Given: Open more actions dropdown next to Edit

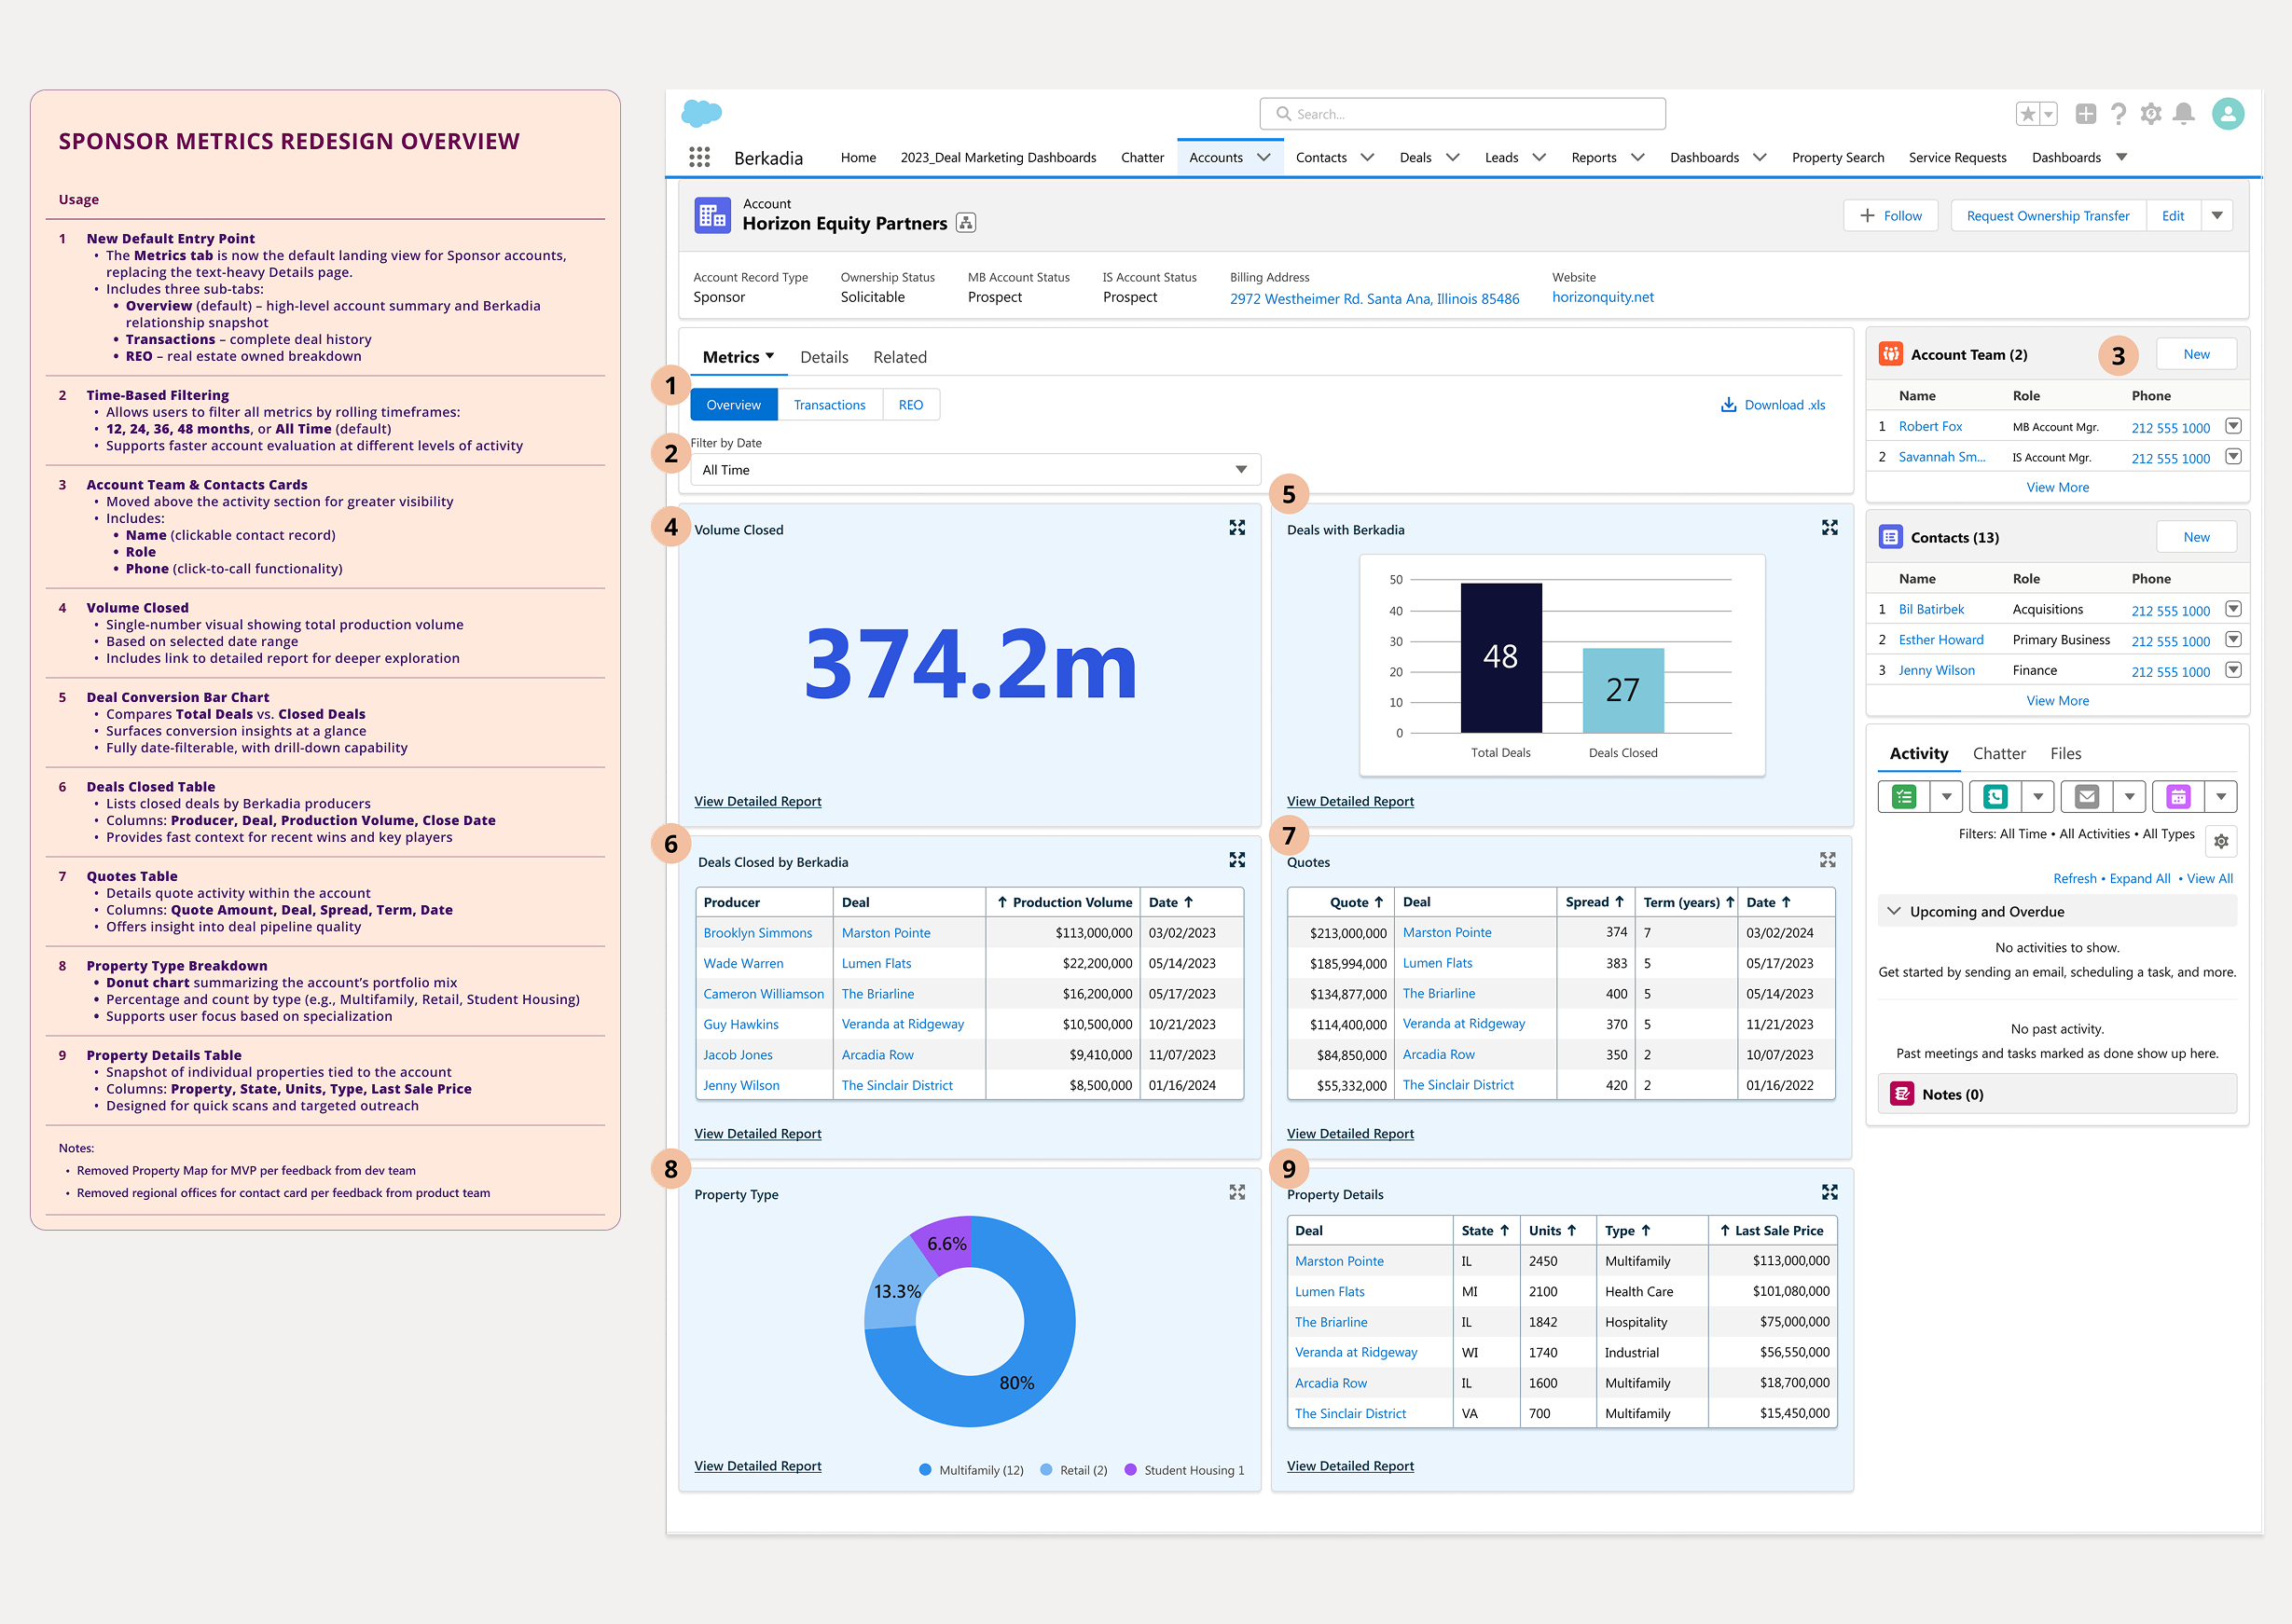Looking at the screenshot, I should [x=2217, y=216].
